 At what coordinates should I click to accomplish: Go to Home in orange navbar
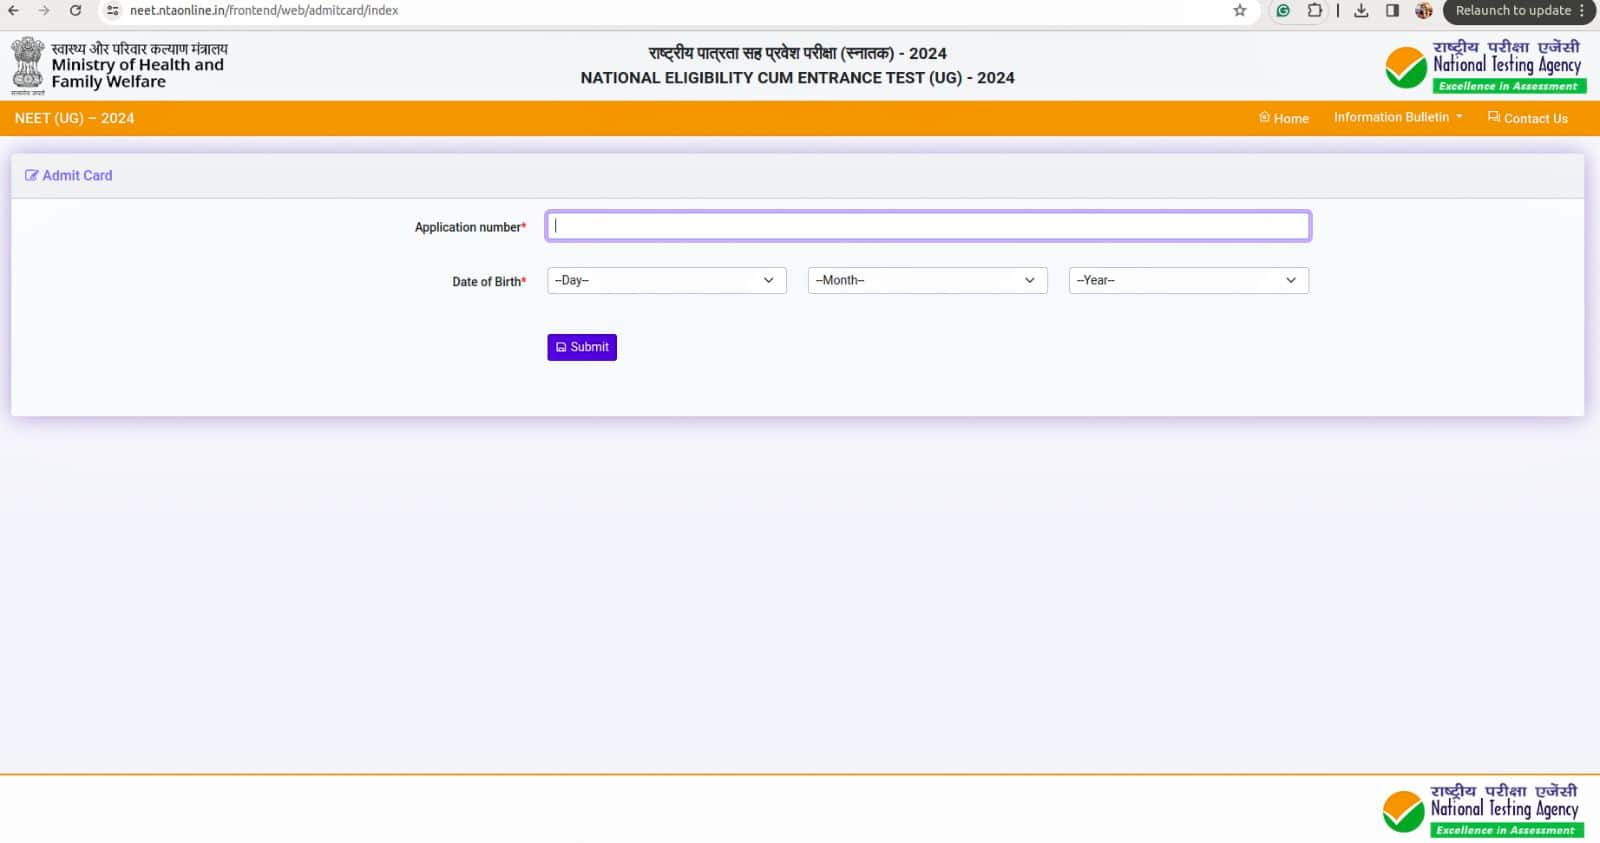pyautogui.click(x=1284, y=118)
